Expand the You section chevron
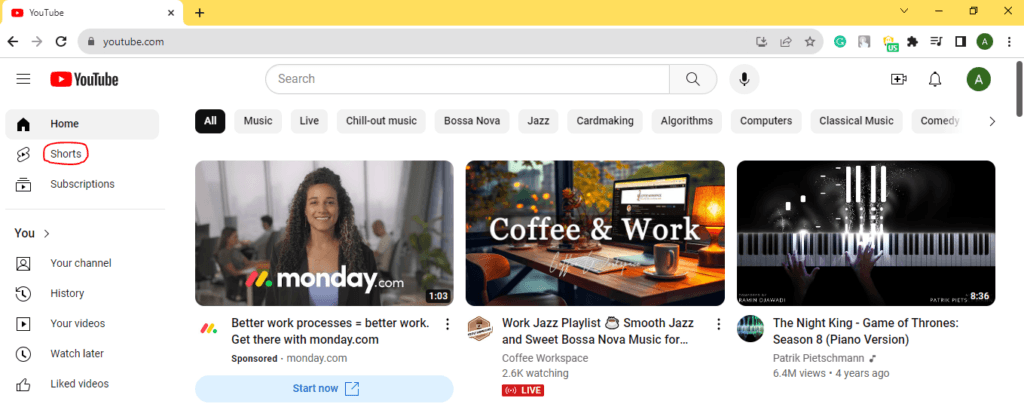The height and width of the screenshot is (404, 1024). pos(46,234)
